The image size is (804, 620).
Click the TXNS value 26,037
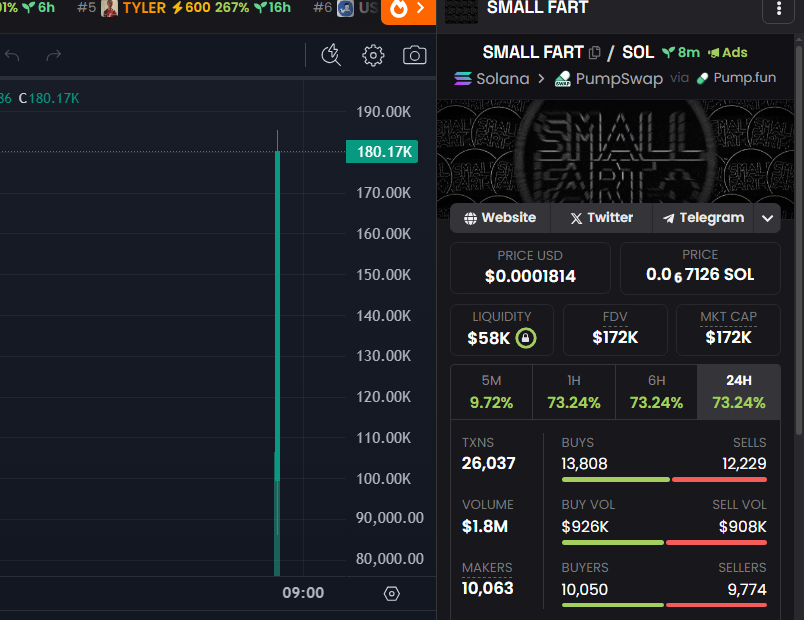click(x=488, y=463)
